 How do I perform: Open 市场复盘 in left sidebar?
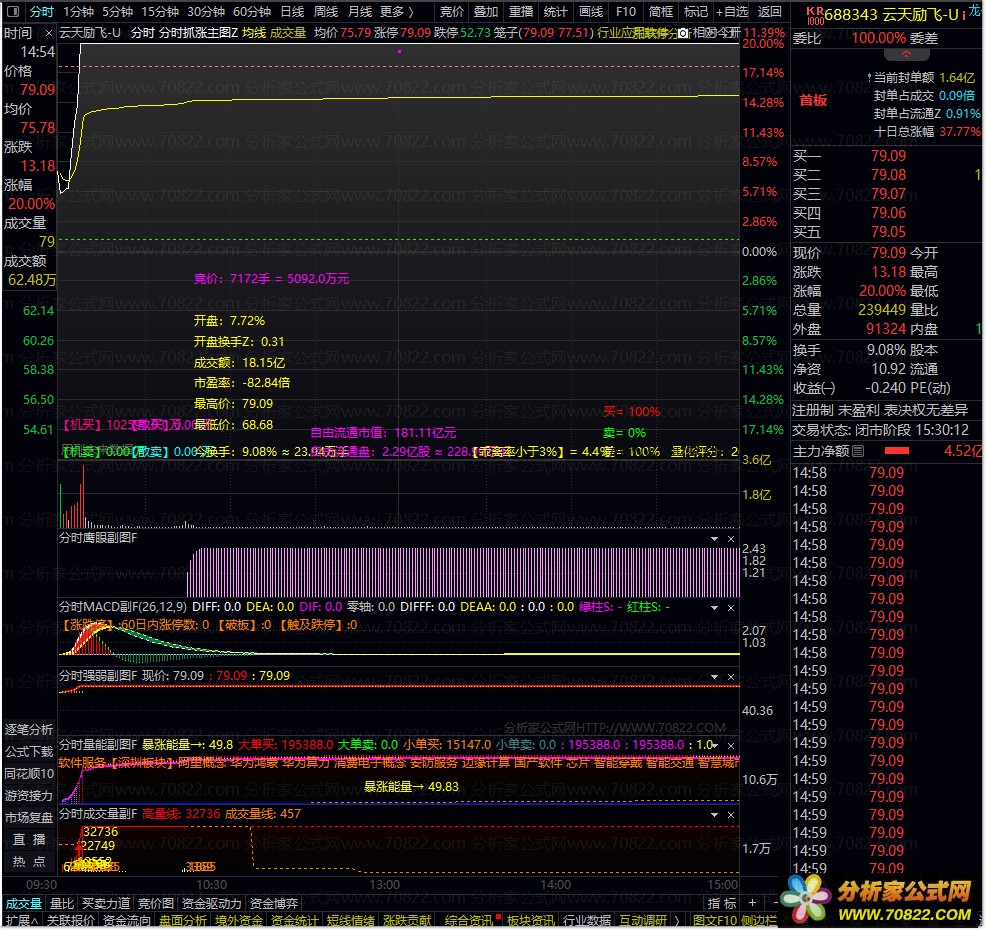tap(29, 820)
